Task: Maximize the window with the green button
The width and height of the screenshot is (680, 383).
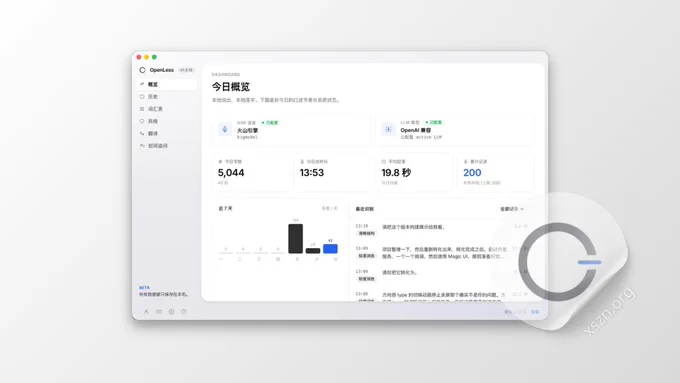Action: coord(154,57)
